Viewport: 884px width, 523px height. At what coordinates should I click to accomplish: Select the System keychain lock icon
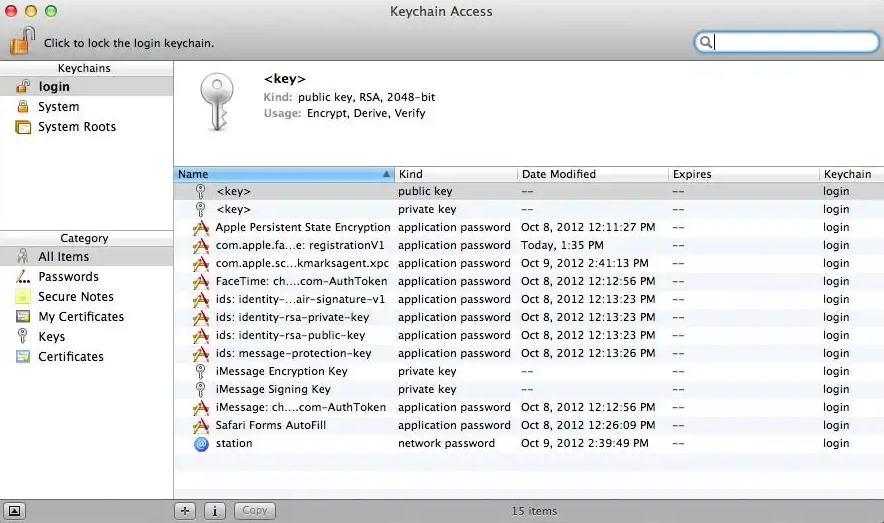coord(22,107)
